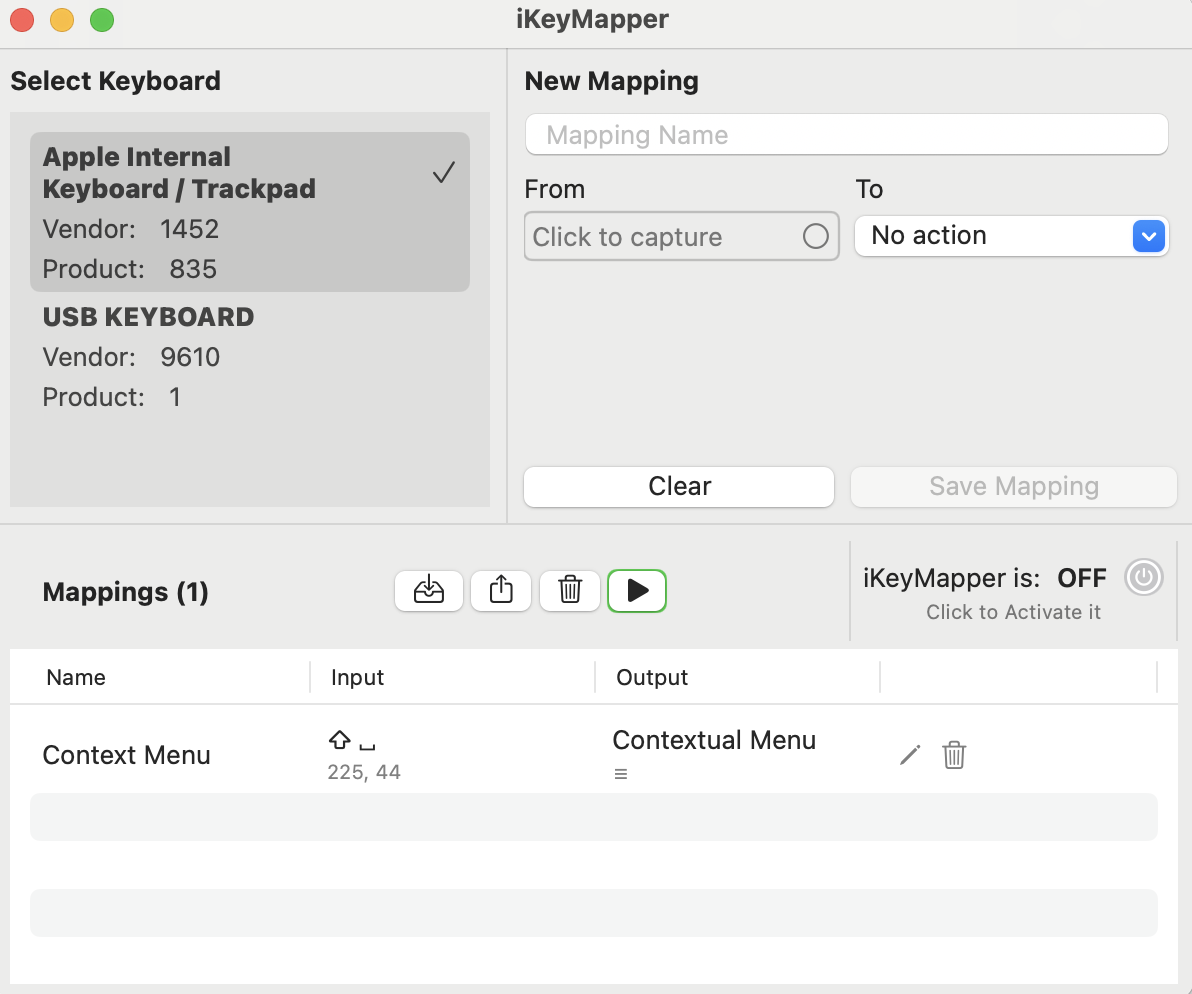
Task: Click the Click to capture input field
Action: pos(660,236)
